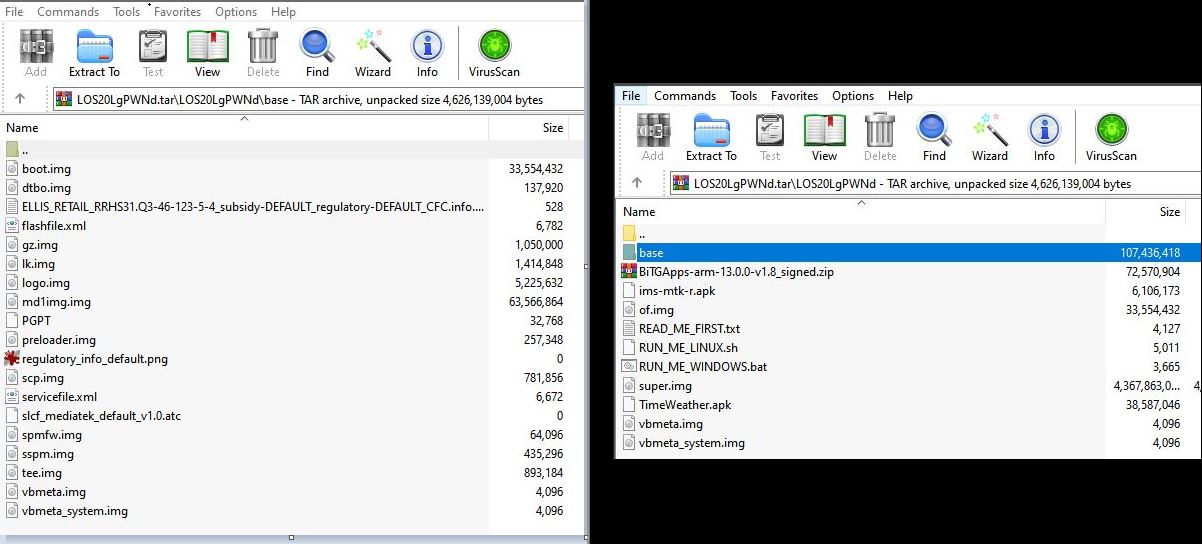
Task: Sort by Name column in the left window
Action: [x=22, y=128]
